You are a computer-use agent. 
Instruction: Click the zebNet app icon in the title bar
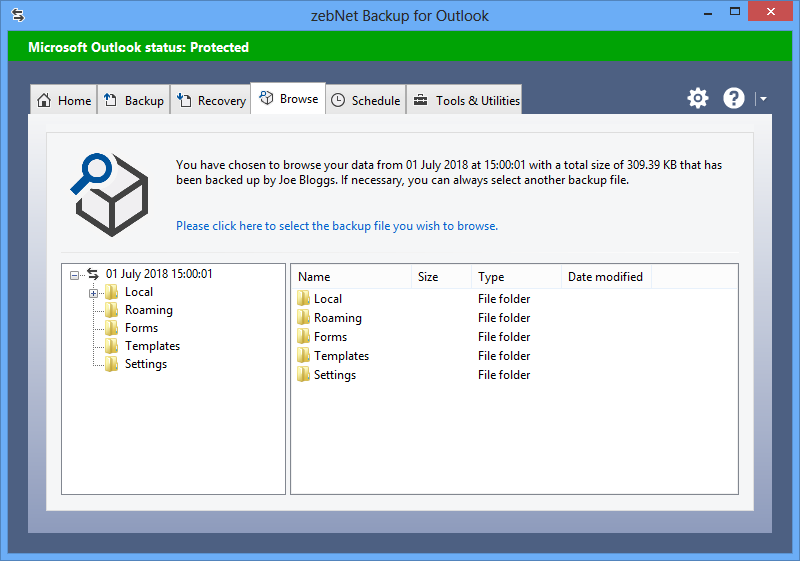click(18, 15)
